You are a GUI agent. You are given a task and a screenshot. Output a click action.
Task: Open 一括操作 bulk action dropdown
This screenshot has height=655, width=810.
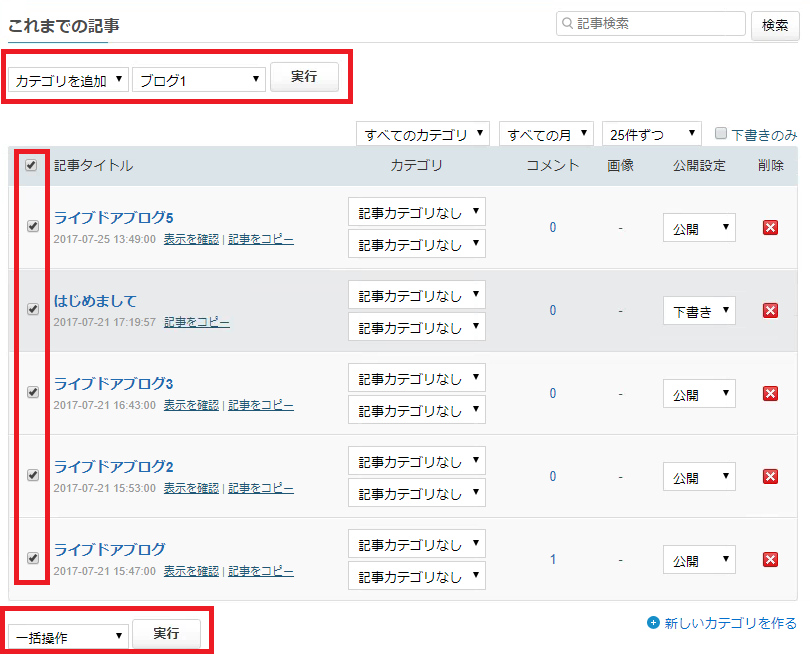click(x=68, y=636)
